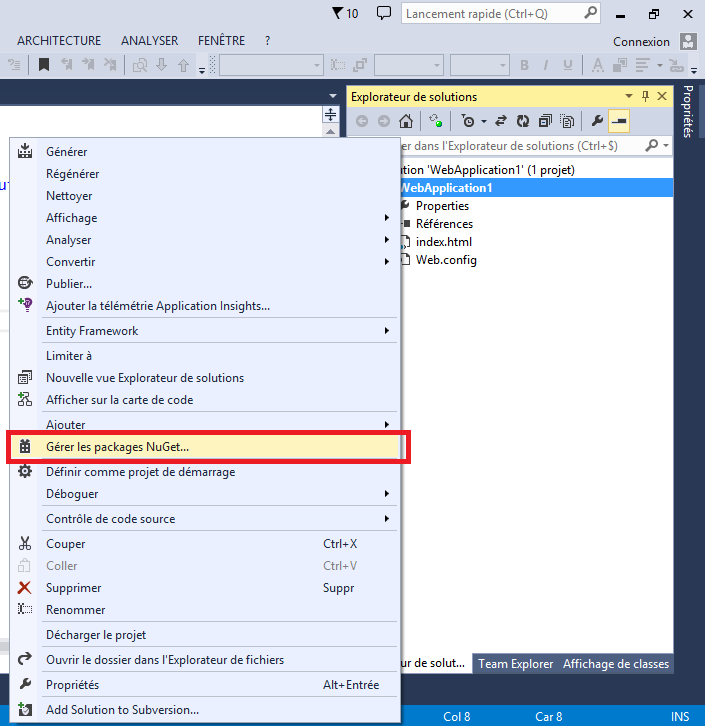Select Add Solution to Subversion...

[x=205, y=710]
